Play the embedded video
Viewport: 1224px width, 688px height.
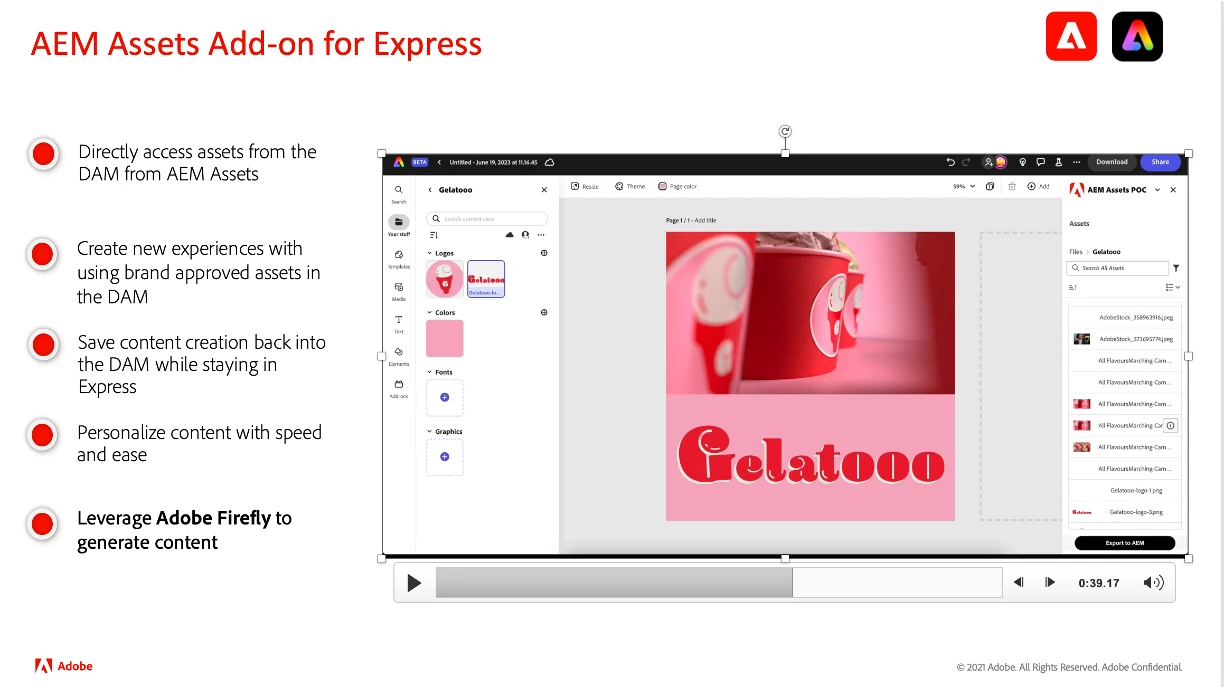point(414,583)
